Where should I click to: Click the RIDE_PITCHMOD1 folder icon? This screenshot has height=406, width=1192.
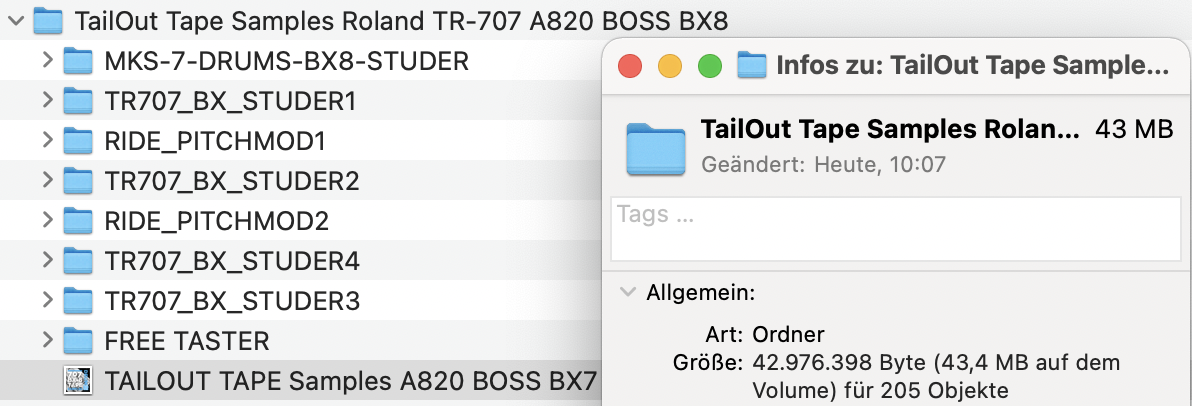[x=78, y=142]
